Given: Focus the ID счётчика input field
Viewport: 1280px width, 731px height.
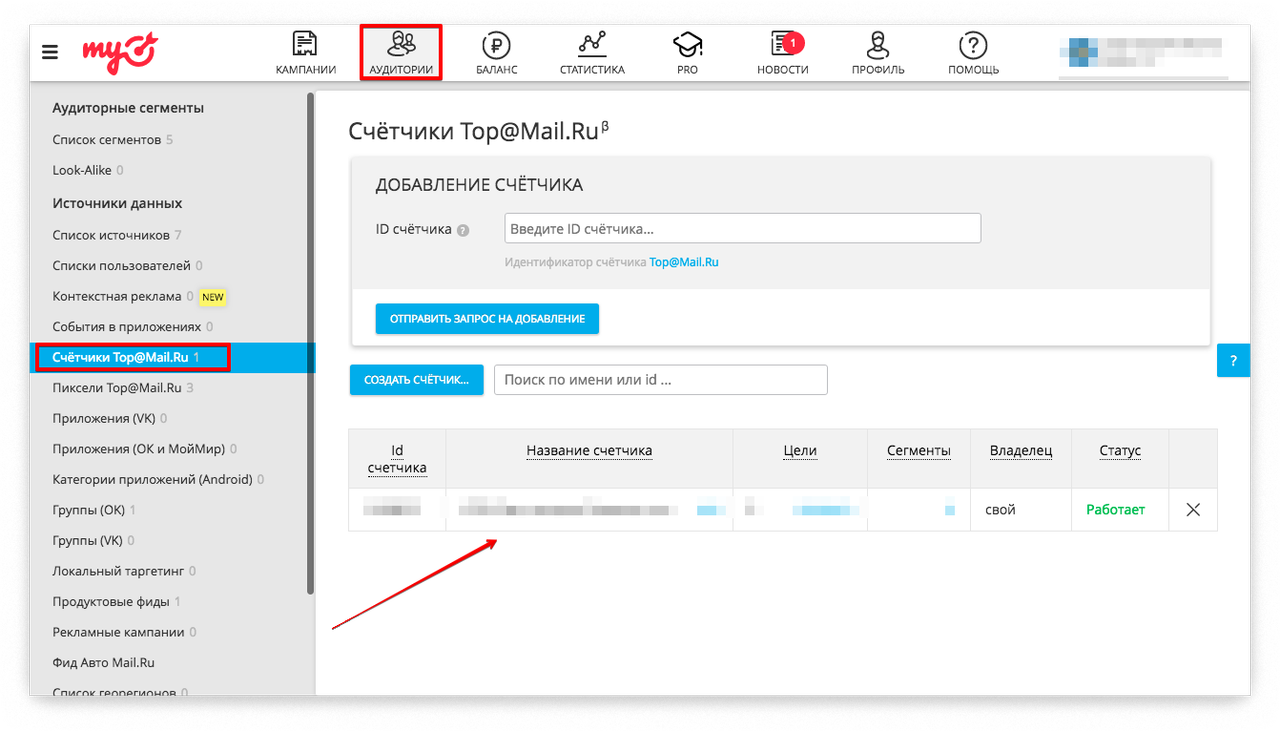Looking at the screenshot, I should click(x=743, y=228).
